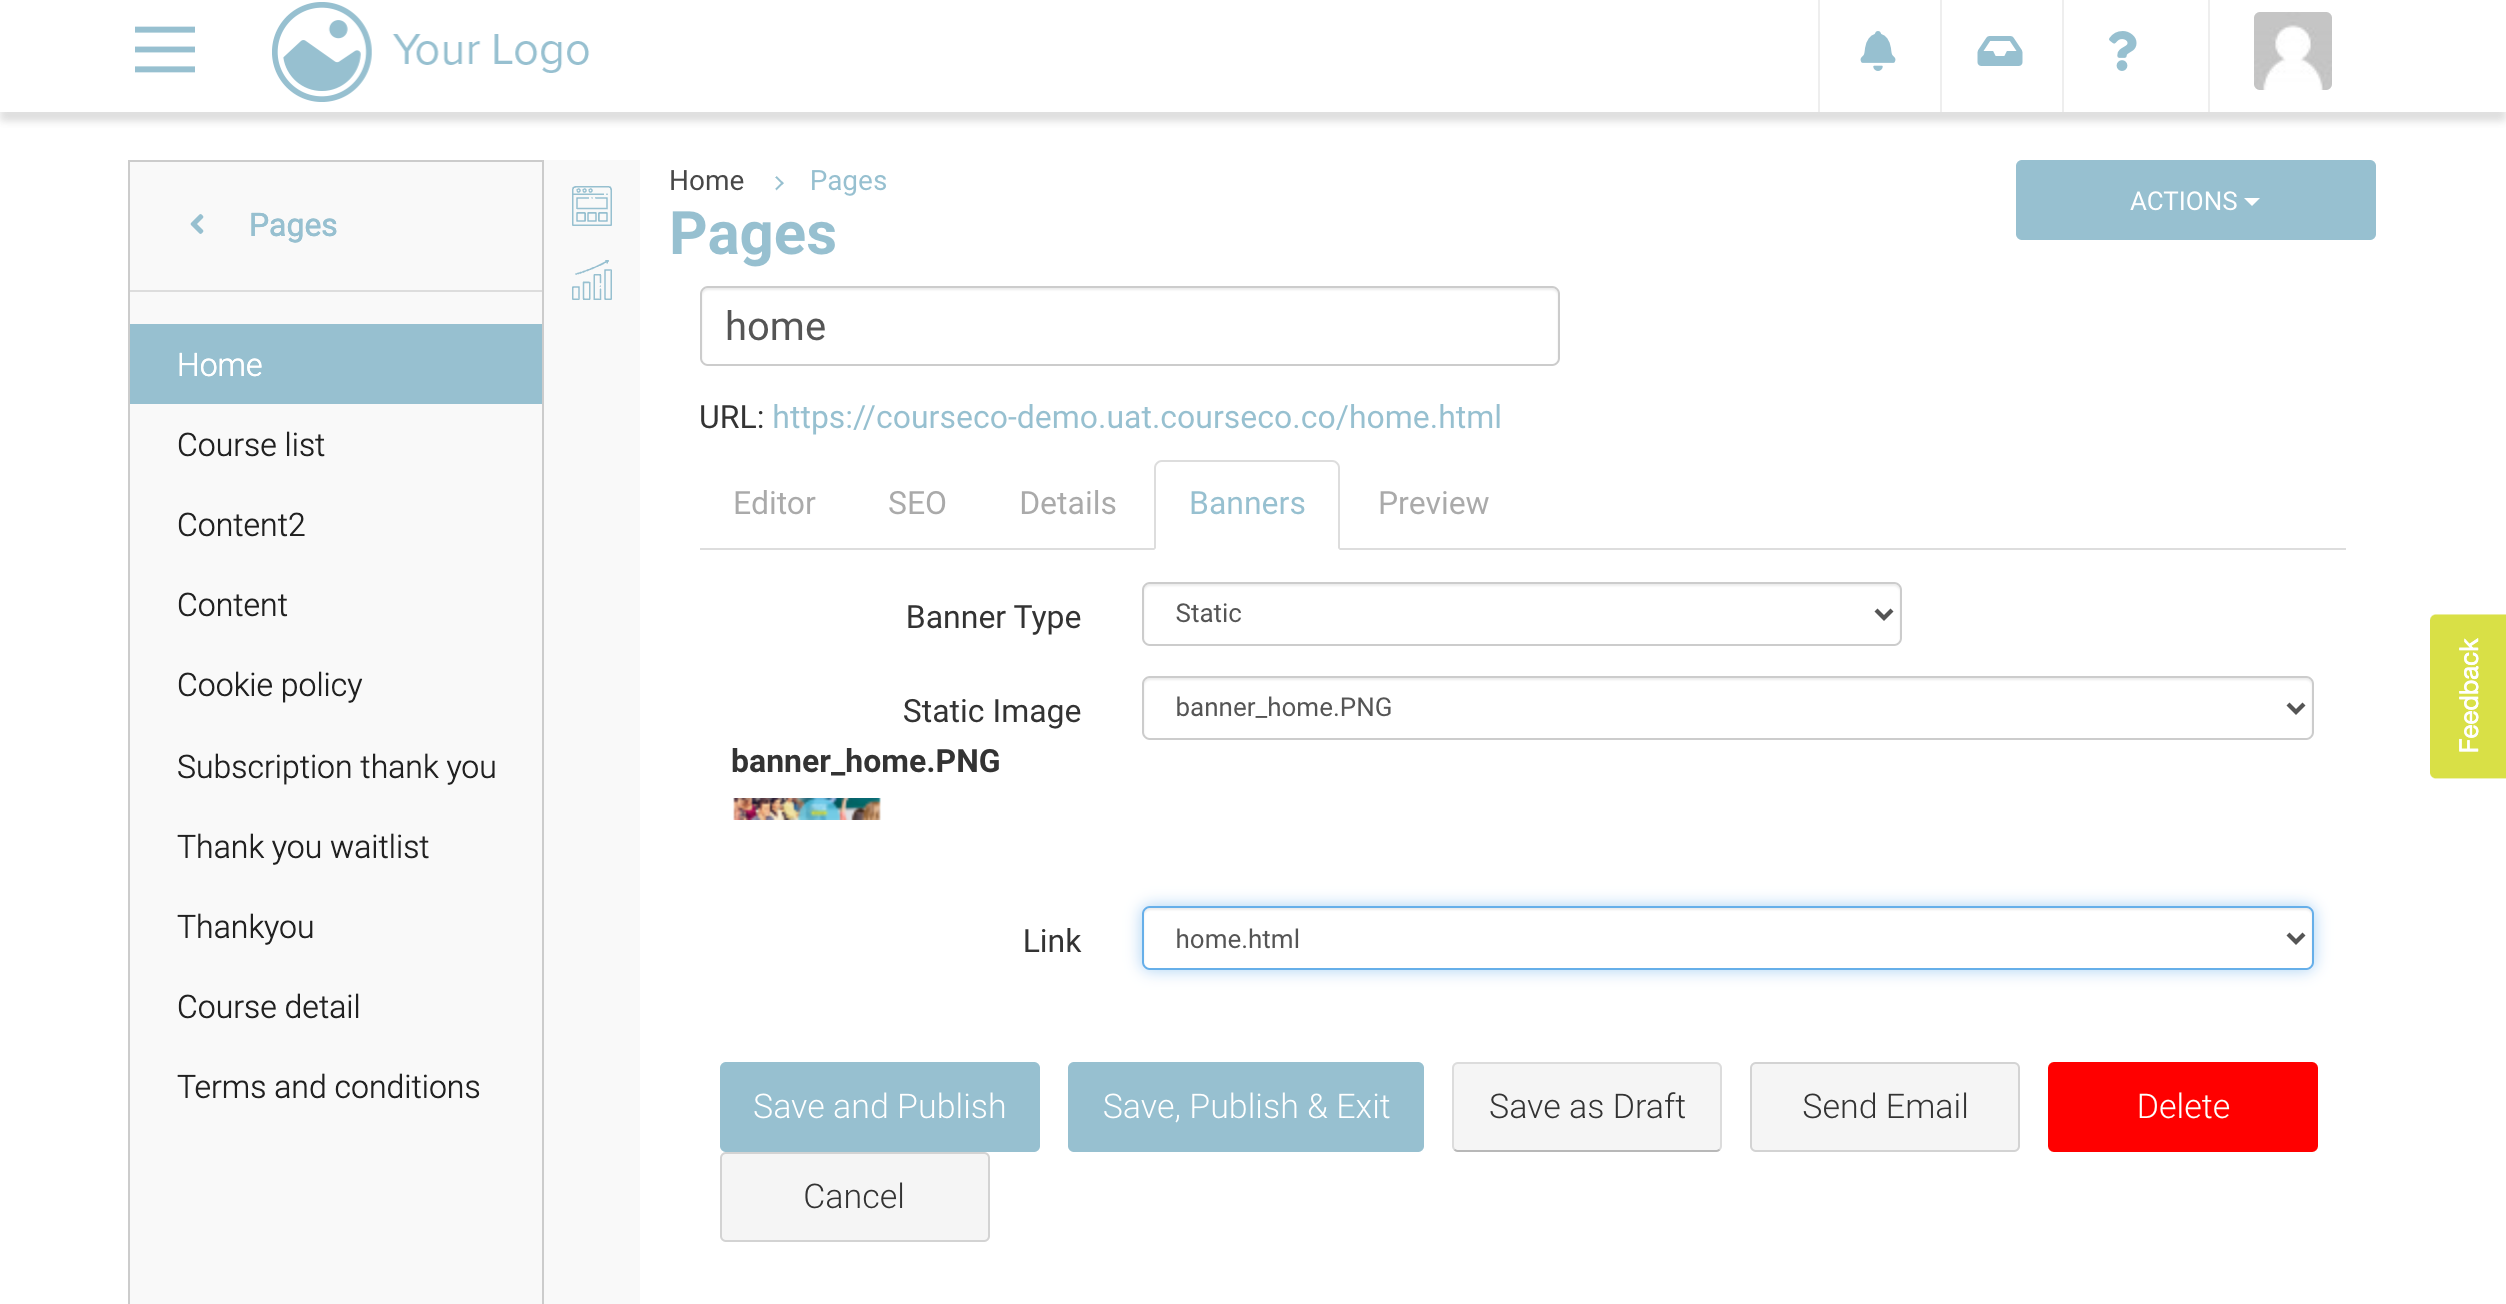Click the red Delete button
Screen dimensions: 2506x1304
[x=2181, y=1106]
